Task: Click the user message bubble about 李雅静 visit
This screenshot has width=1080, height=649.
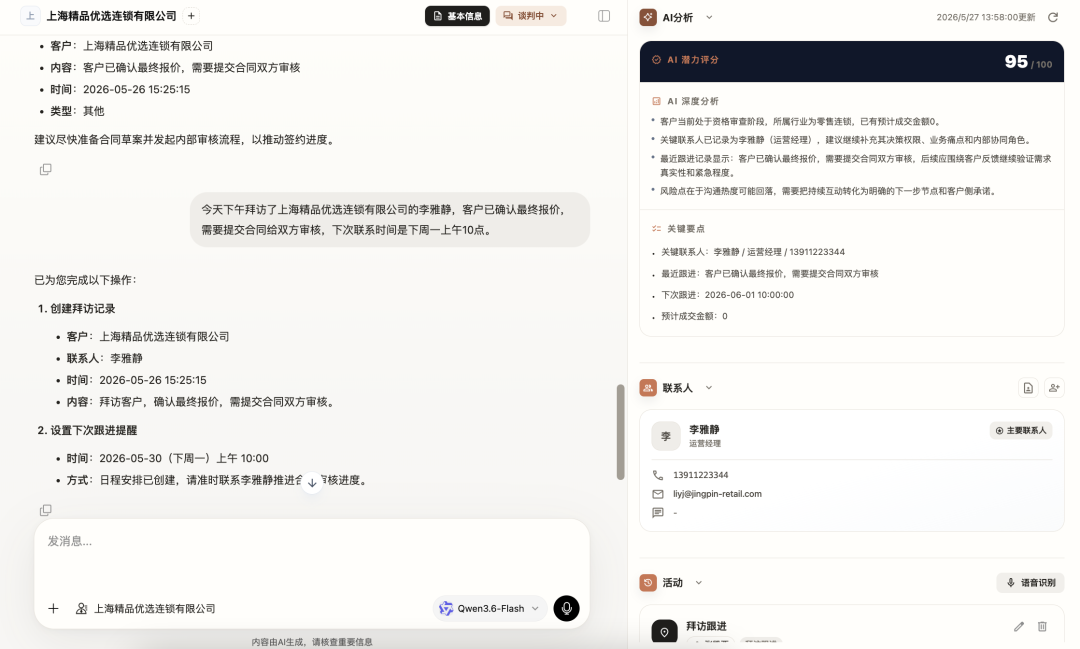Action: tap(390, 220)
